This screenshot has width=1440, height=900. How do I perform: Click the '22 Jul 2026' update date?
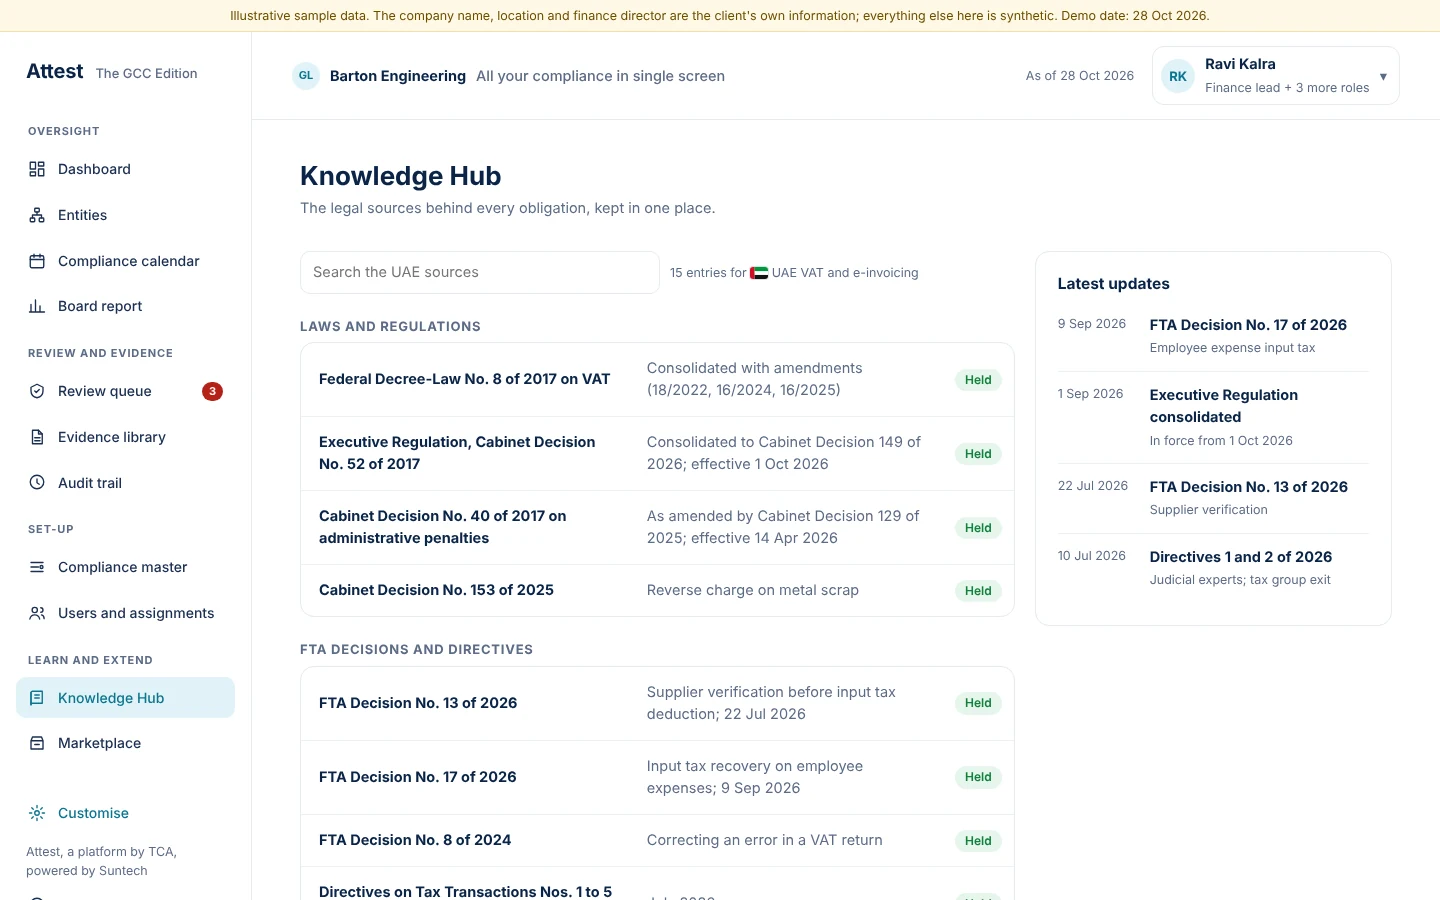pos(1093,486)
